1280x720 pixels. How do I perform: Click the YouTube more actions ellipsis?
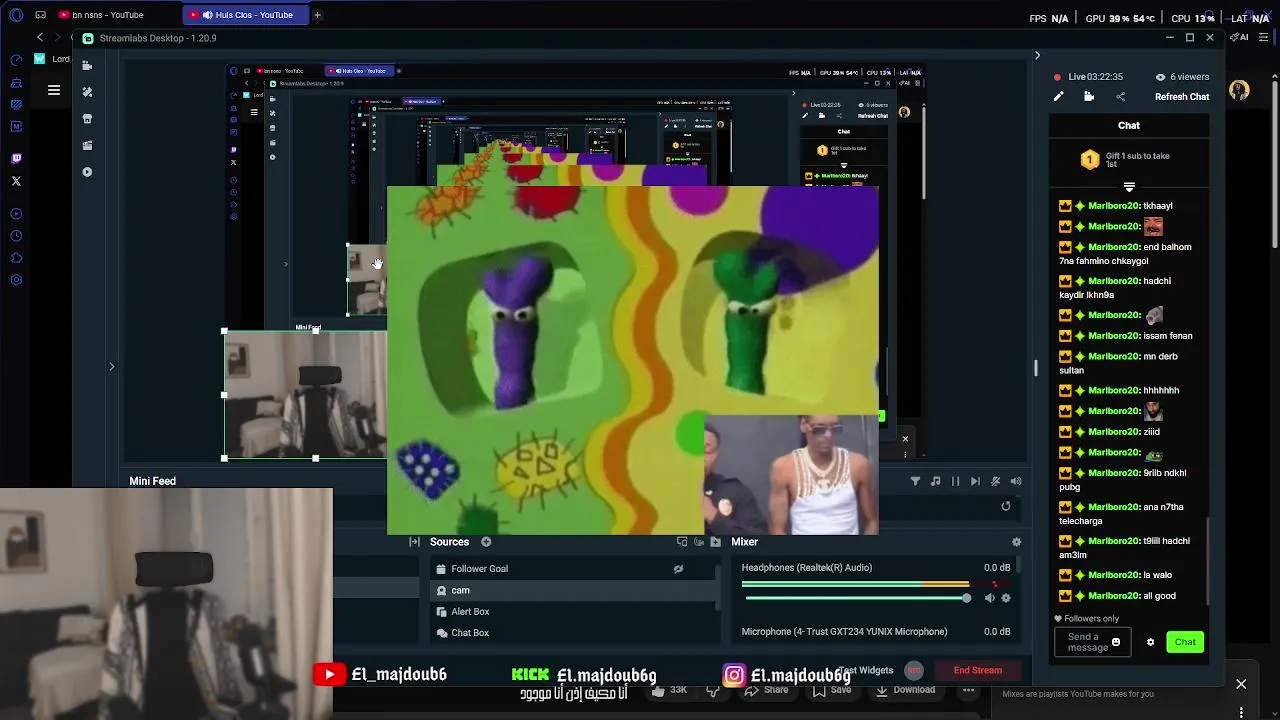(x=968, y=690)
